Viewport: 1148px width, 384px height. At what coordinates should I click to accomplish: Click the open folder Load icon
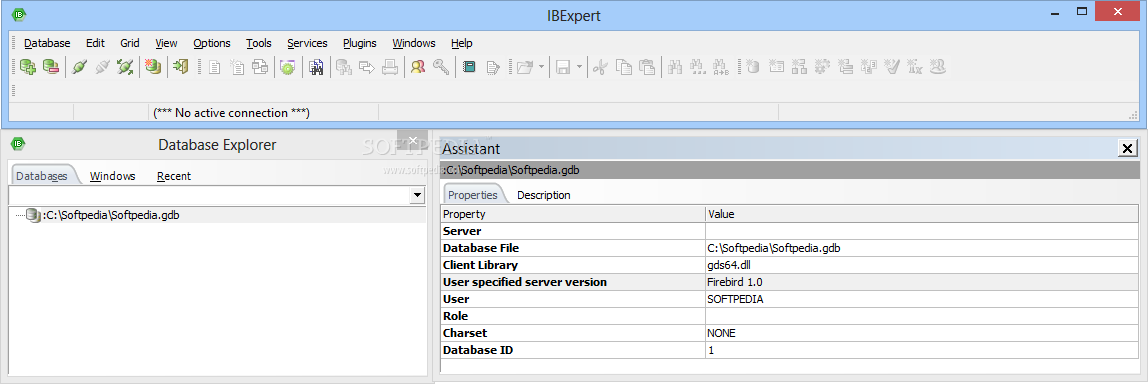click(x=525, y=67)
